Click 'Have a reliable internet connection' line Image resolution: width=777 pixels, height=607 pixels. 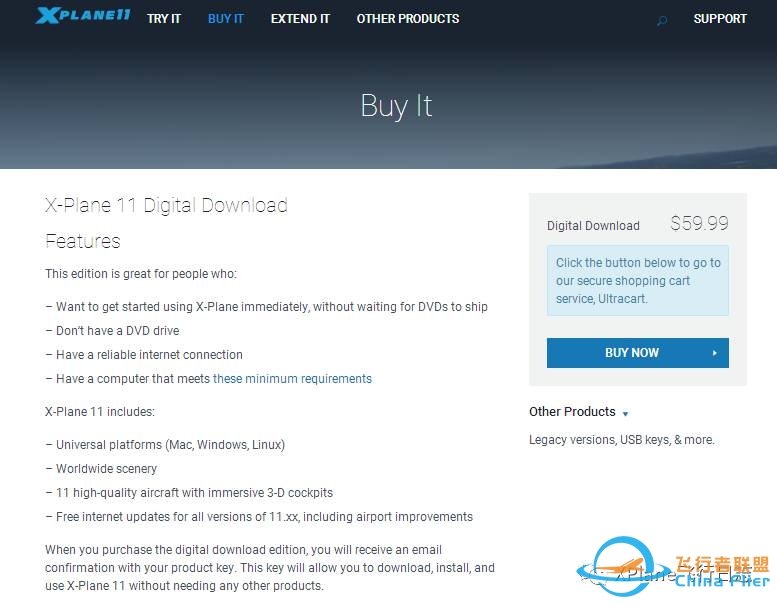(x=144, y=355)
